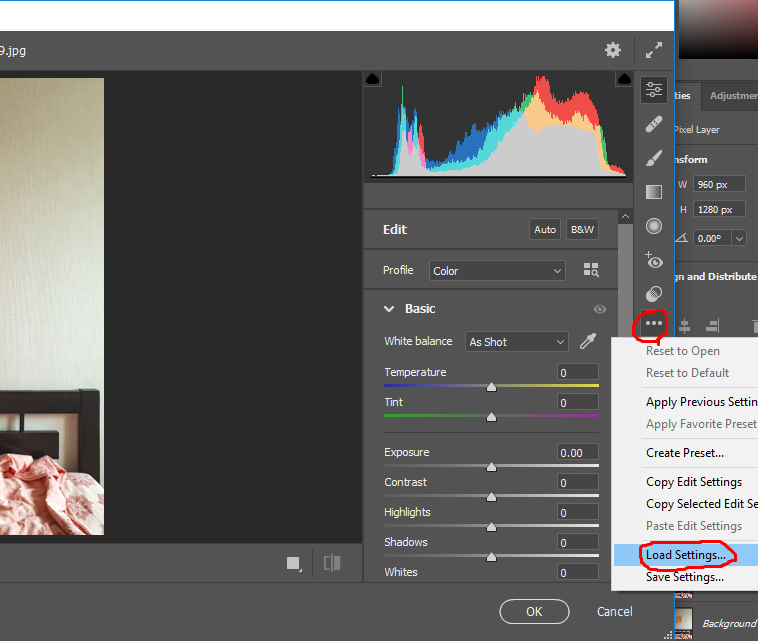The image size is (758, 641).
Task: Pick the White Balance eyedropper tool
Action: (588, 342)
